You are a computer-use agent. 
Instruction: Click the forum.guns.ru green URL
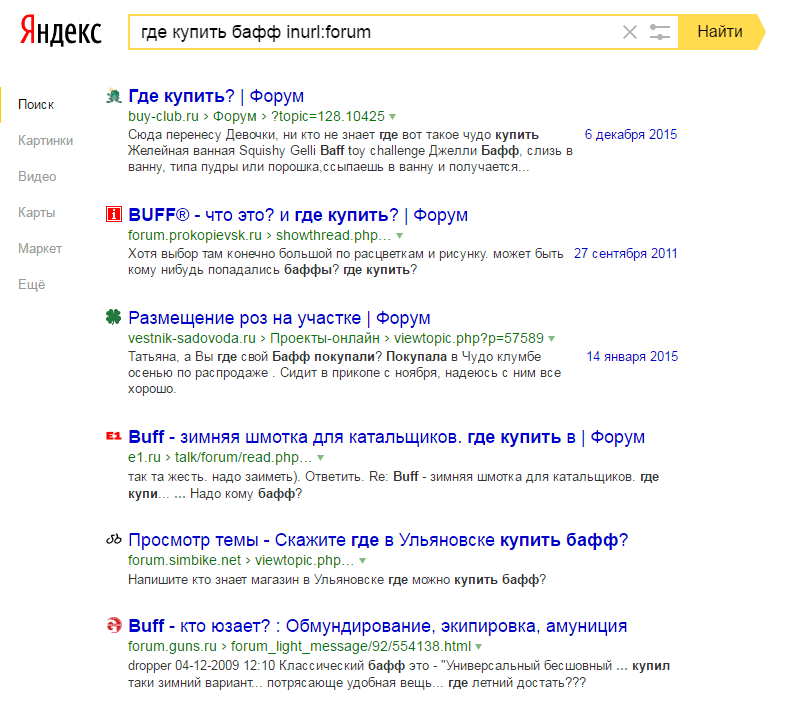point(172,646)
